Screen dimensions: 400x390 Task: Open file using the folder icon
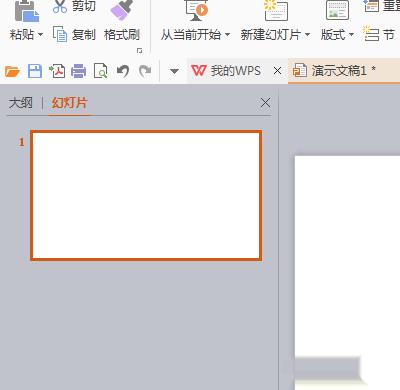(12, 71)
